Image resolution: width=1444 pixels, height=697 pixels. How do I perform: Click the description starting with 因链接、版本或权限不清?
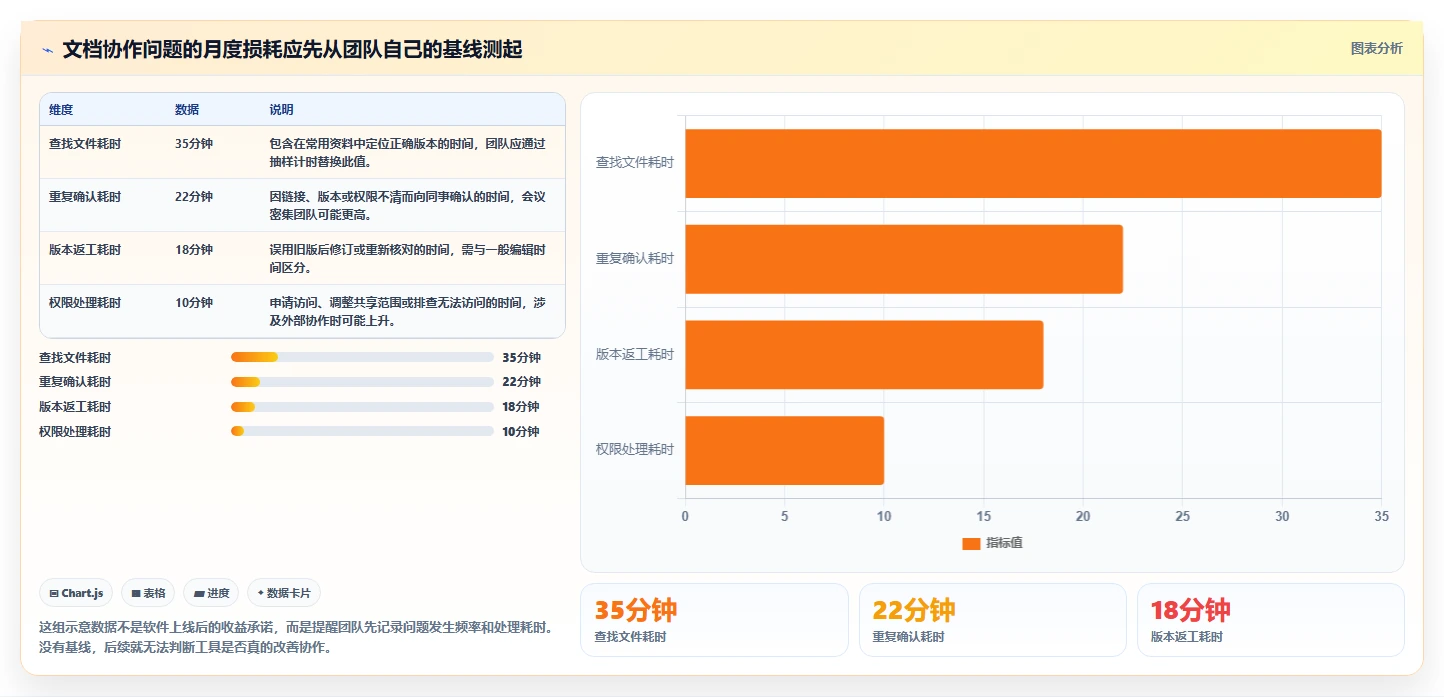click(x=408, y=206)
